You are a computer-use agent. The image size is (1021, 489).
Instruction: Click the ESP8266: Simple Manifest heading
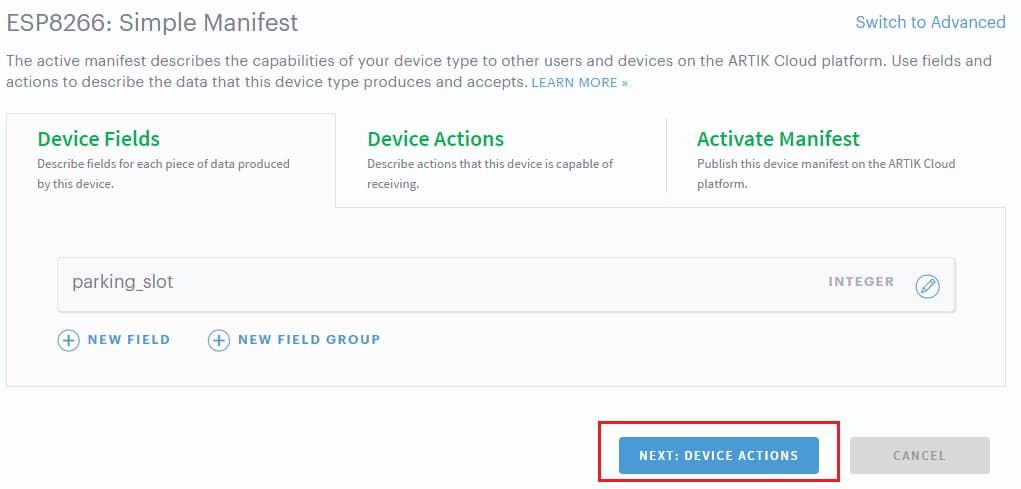152,22
